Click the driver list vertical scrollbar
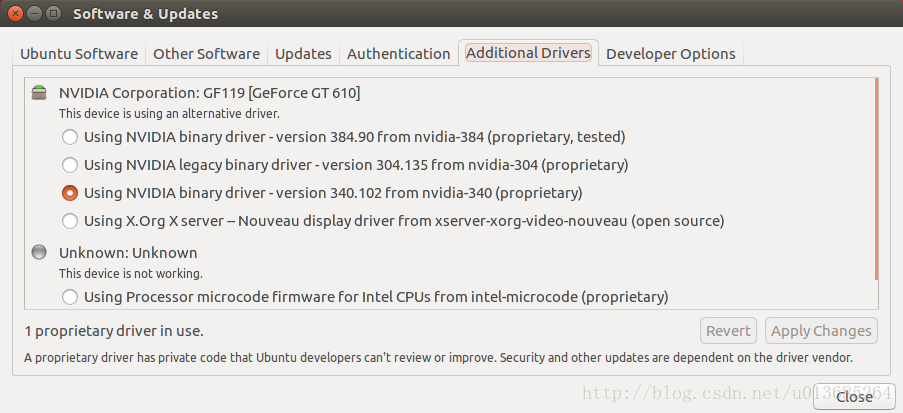Screen dimensions: 903x413 [876, 180]
